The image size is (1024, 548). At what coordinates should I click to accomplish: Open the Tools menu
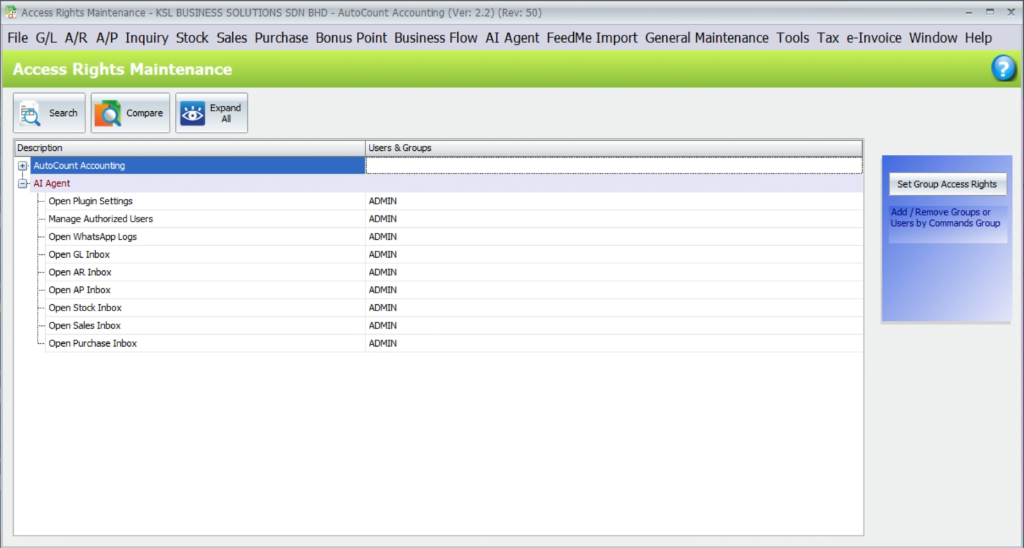click(793, 38)
